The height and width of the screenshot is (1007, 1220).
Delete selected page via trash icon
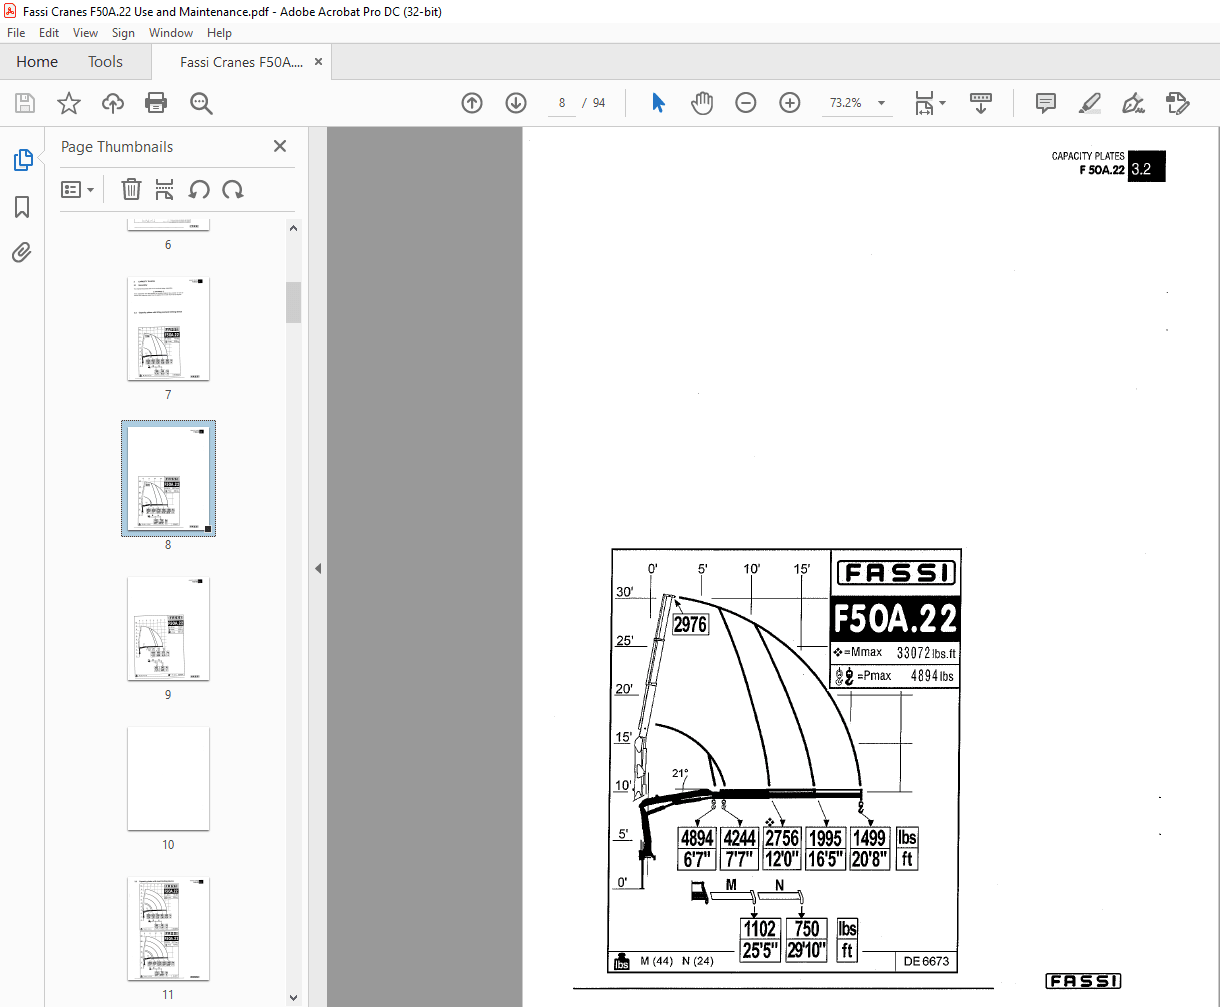pyautogui.click(x=131, y=189)
